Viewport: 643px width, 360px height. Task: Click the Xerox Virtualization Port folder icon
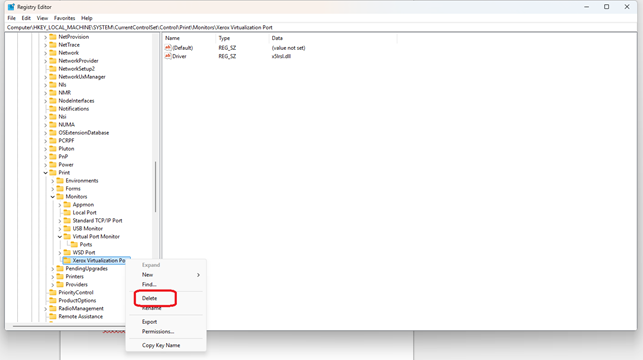(x=67, y=260)
